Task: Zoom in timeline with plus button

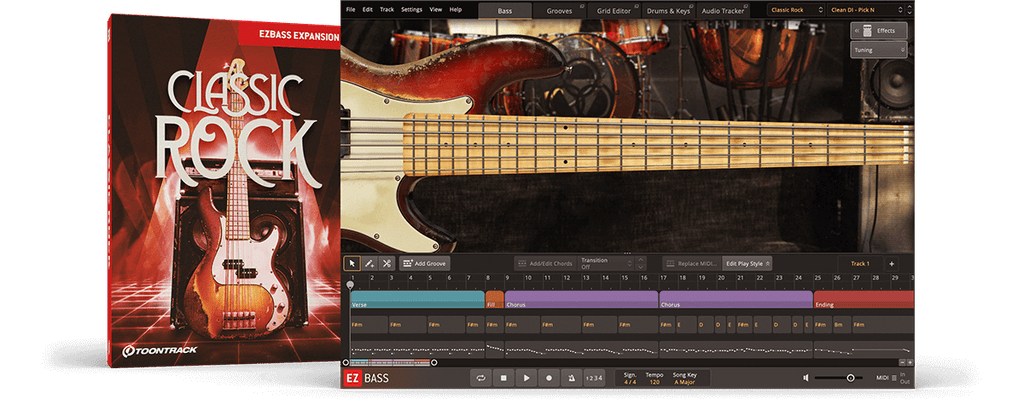Action: (910, 362)
